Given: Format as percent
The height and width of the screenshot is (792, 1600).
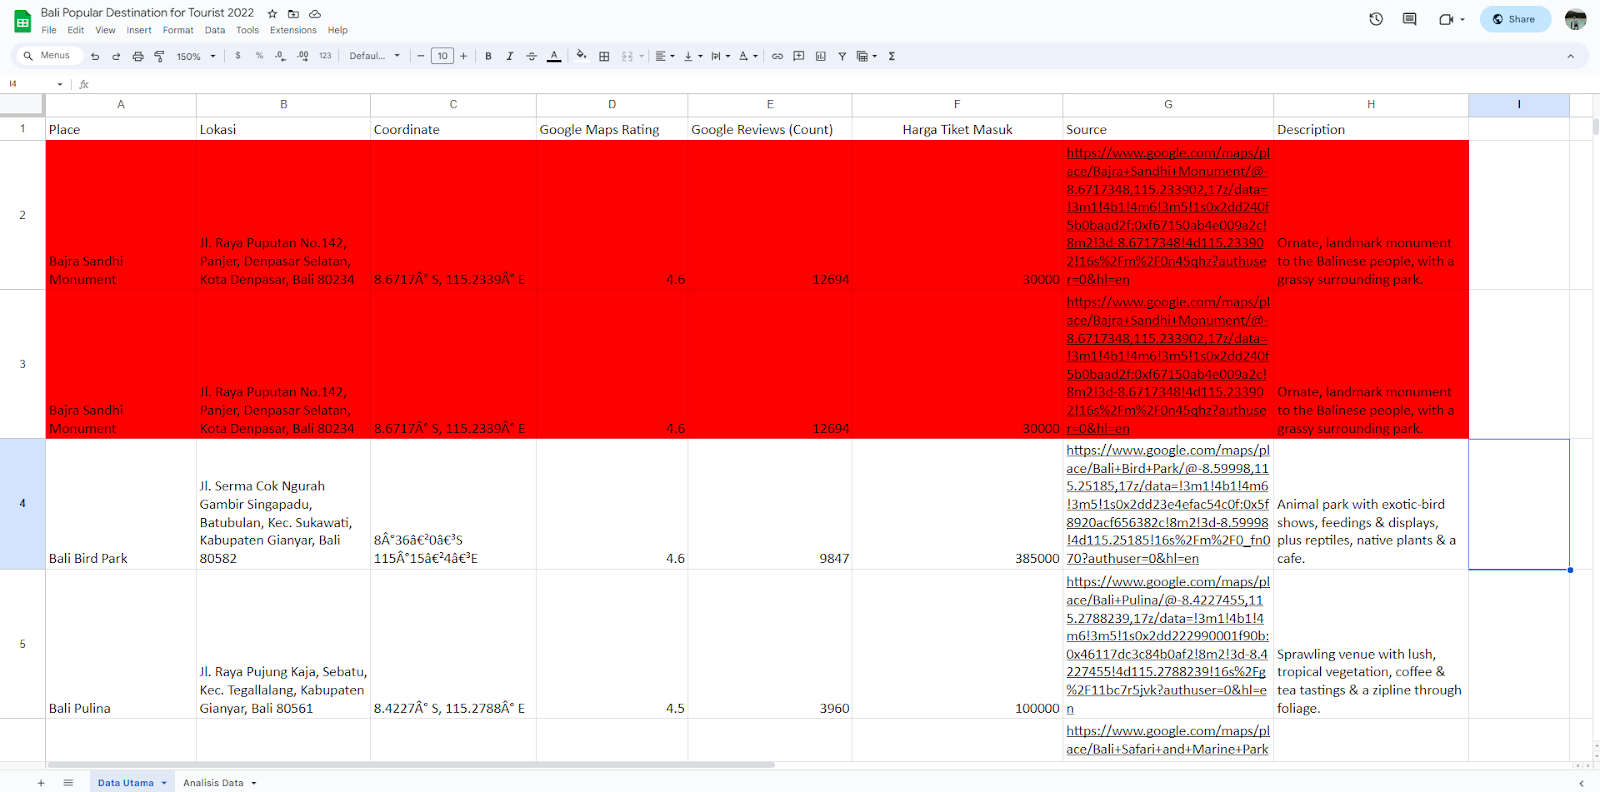Looking at the screenshot, I should click(x=259, y=56).
